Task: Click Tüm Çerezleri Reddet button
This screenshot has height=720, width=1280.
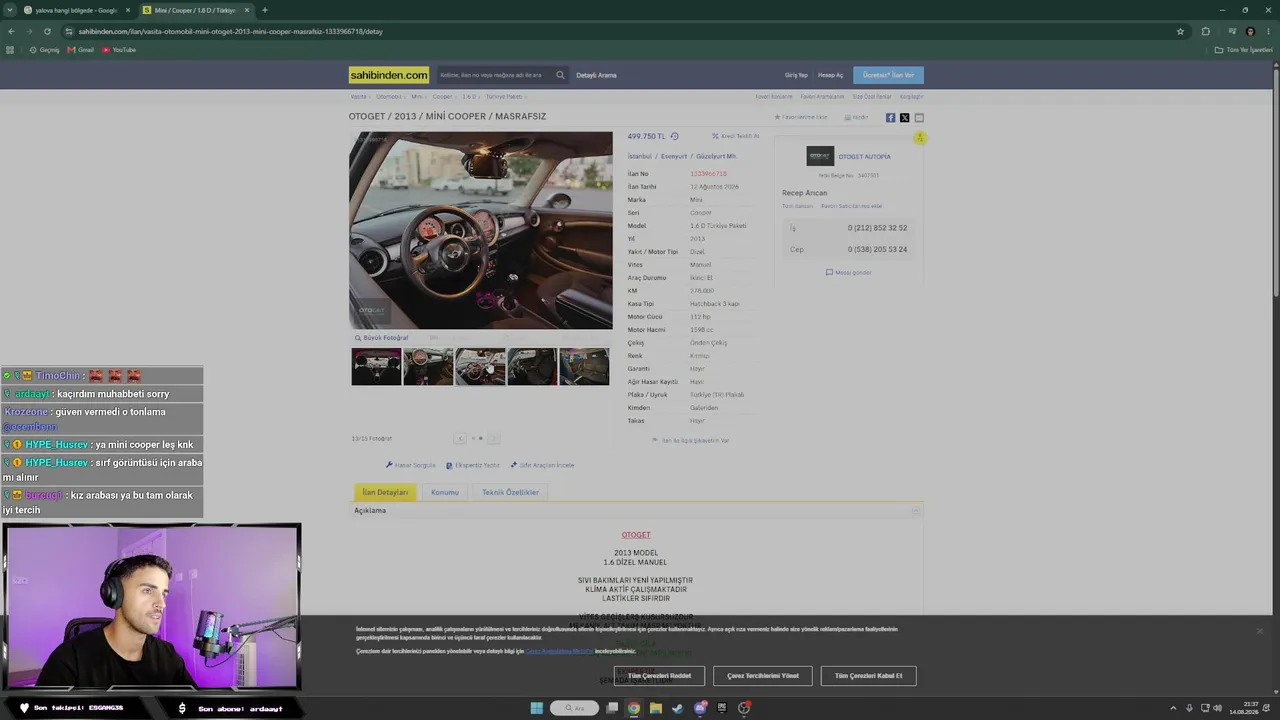Action: coord(659,676)
